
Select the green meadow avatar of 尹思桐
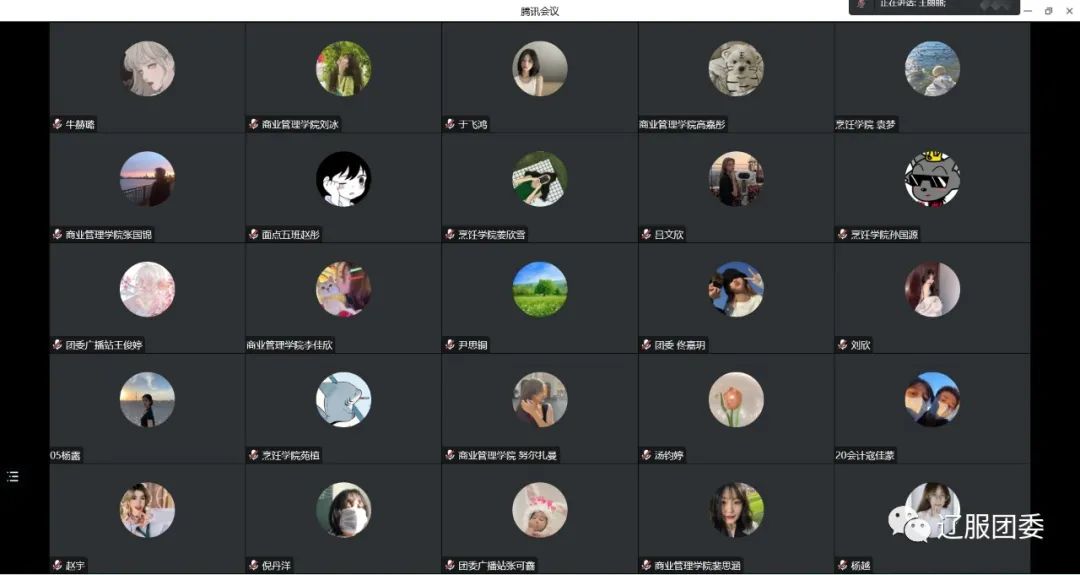pyautogui.click(x=540, y=289)
